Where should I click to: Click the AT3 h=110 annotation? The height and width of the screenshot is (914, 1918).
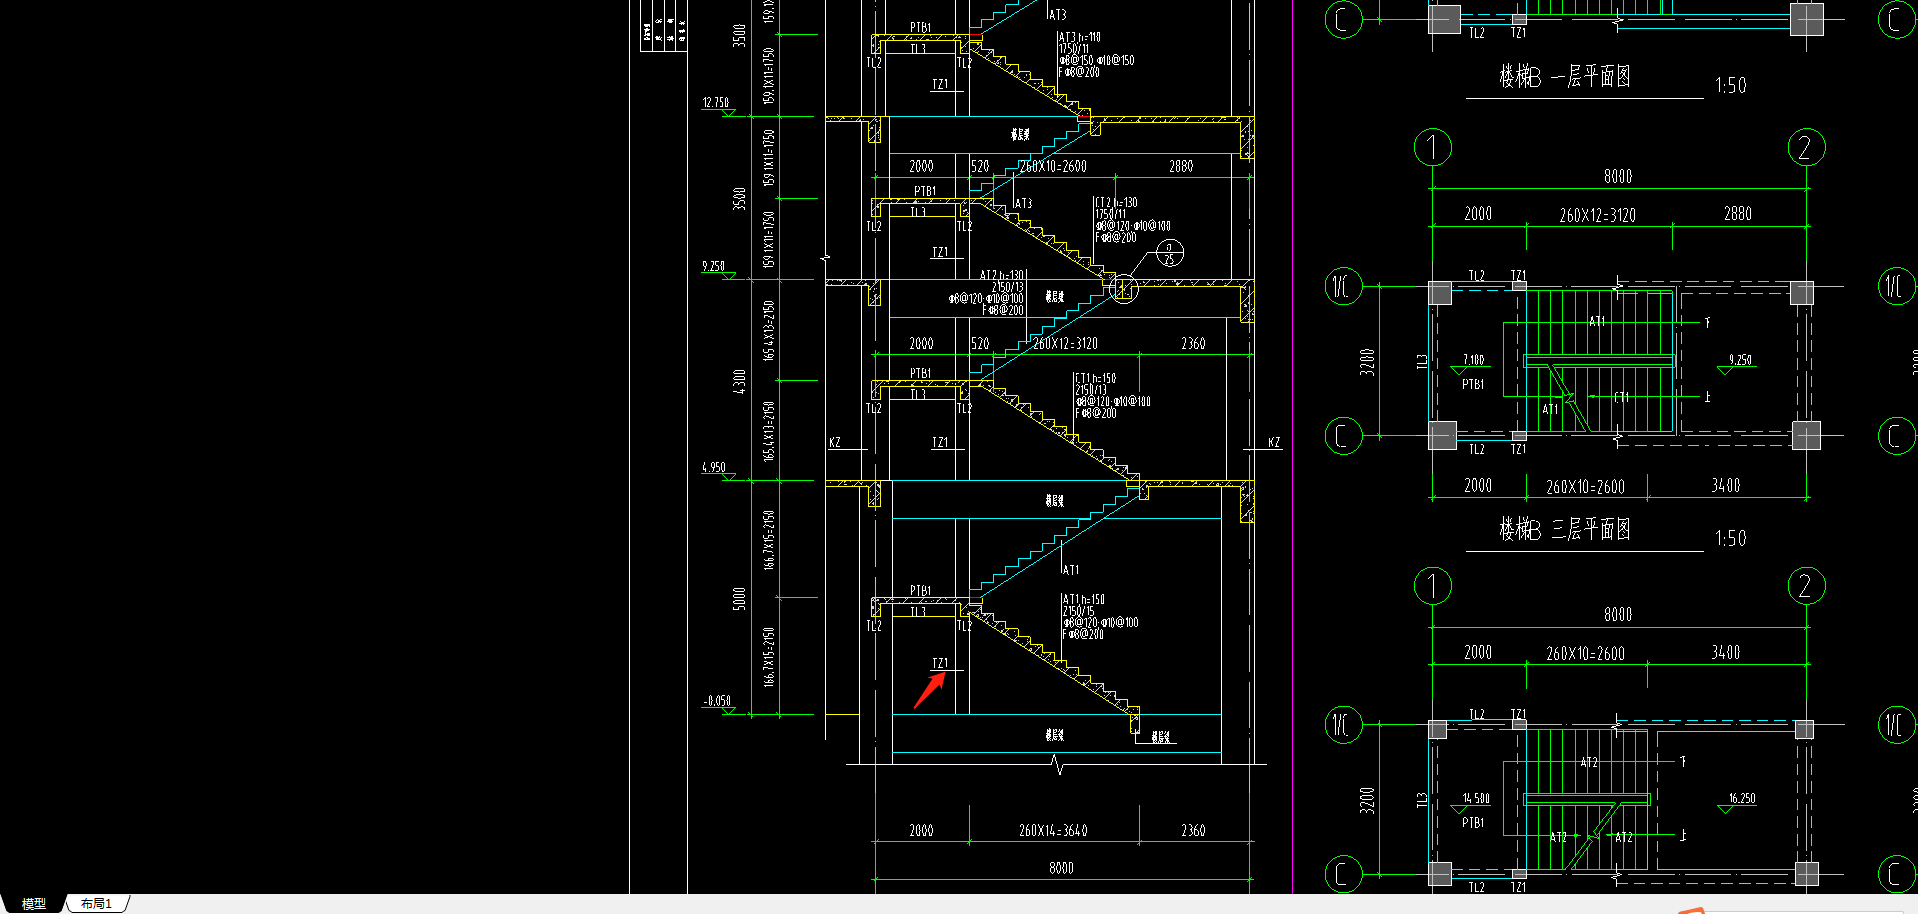pyautogui.click(x=1080, y=38)
